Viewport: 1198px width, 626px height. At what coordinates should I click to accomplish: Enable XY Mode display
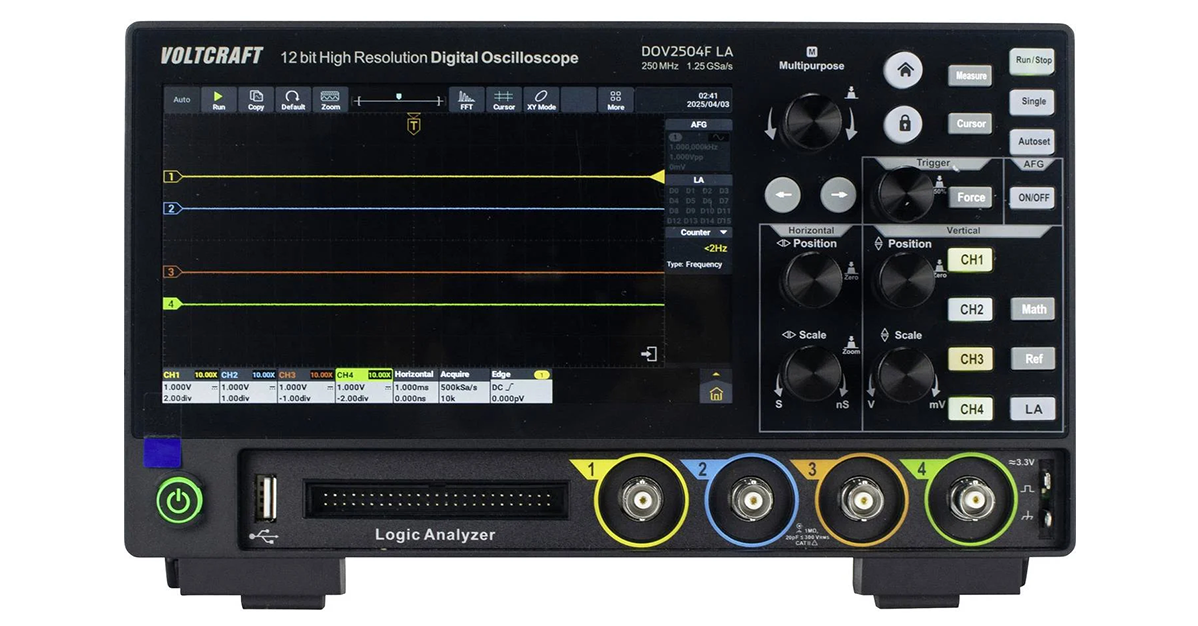541,100
